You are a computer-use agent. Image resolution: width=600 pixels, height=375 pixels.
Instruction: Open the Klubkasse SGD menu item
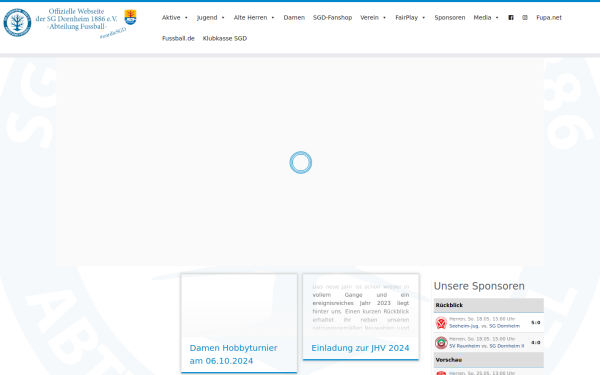click(x=225, y=38)
